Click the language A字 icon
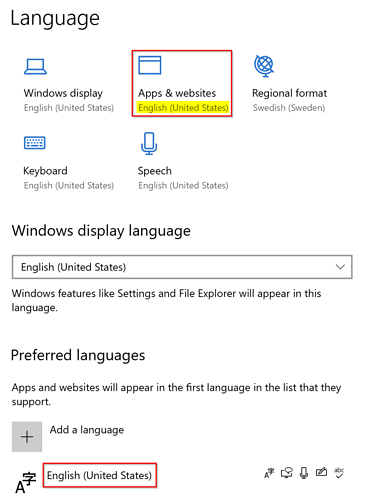Screen dimensions: 380x500 click(25, 483)
